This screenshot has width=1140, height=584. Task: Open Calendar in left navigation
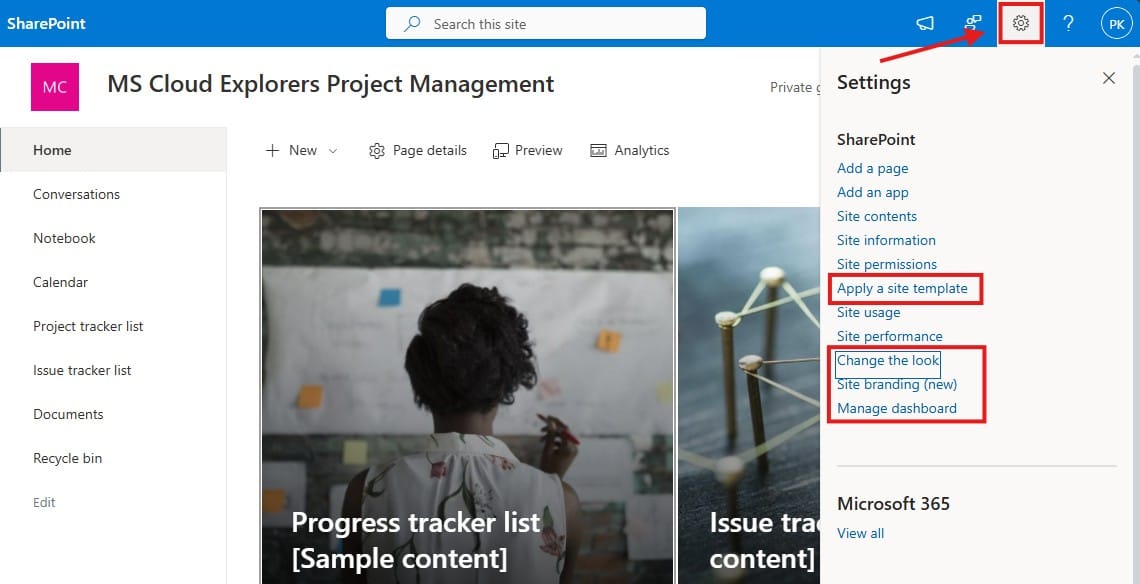(60, 282)
